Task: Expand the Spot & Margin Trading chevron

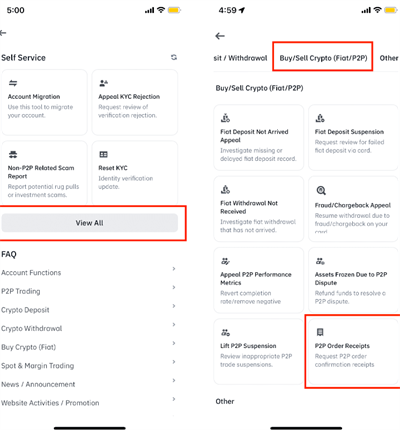Action: [174, 362]
